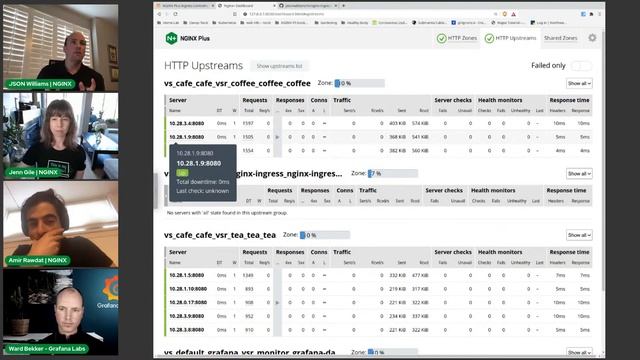This screenshot has width=640, height=360.
Task: Click the Health monitors column header in tea table
Action: [500, 252]
